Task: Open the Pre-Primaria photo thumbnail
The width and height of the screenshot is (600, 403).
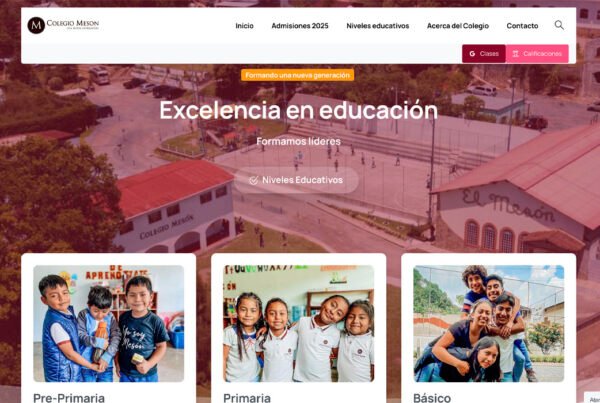Action: point(109,323)
